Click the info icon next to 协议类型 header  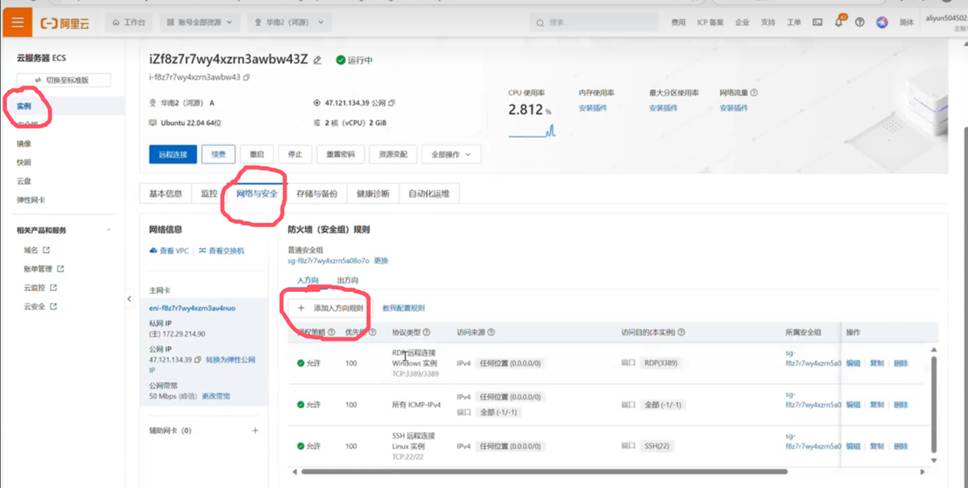tap(427, 332)
